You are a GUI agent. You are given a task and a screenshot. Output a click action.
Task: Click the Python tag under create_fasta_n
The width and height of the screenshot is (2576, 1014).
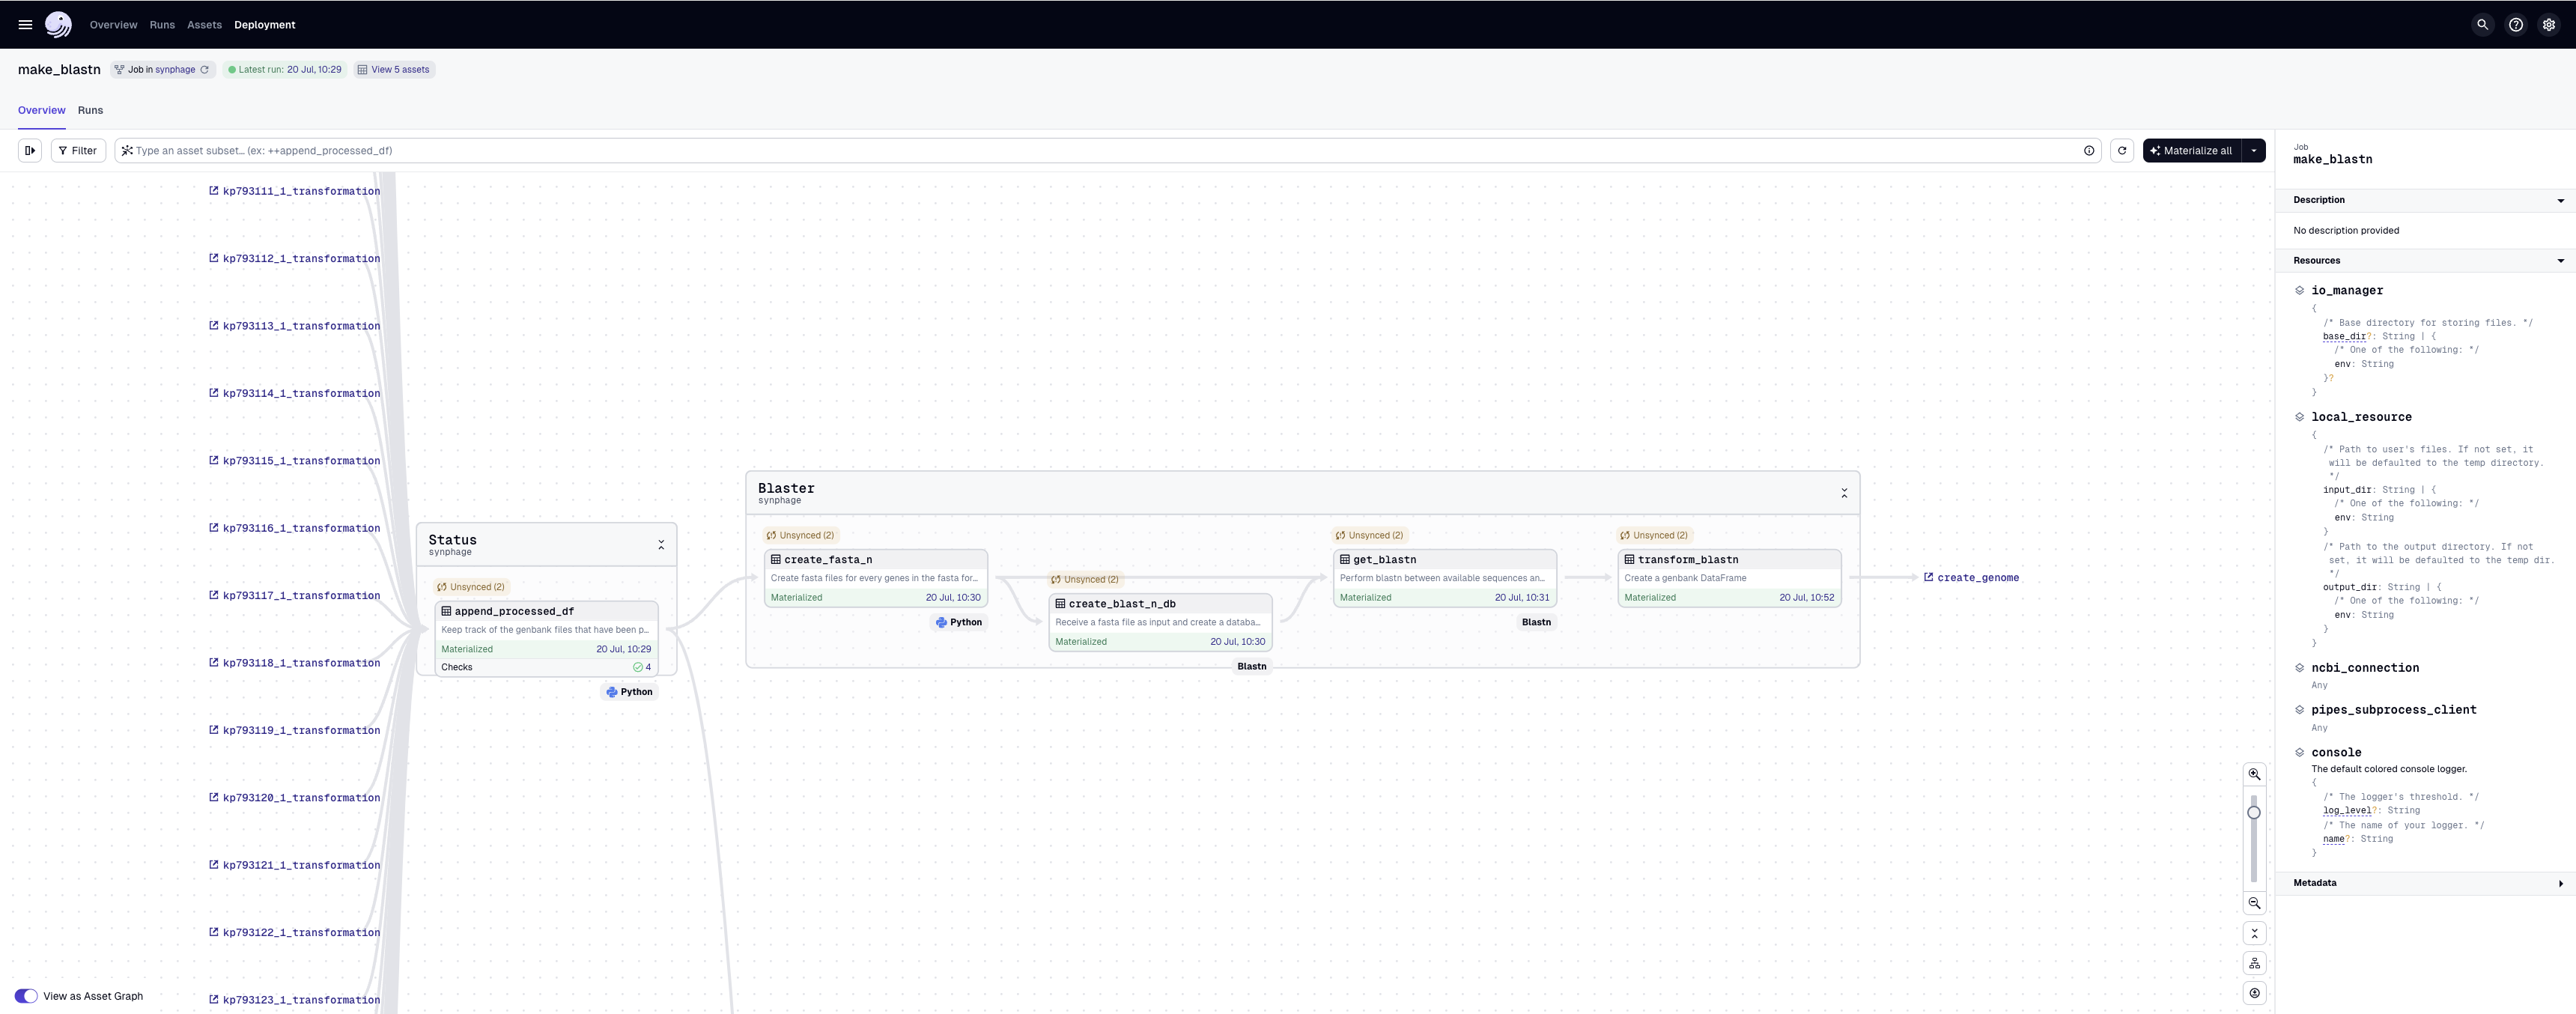click(x=959, y=622)
